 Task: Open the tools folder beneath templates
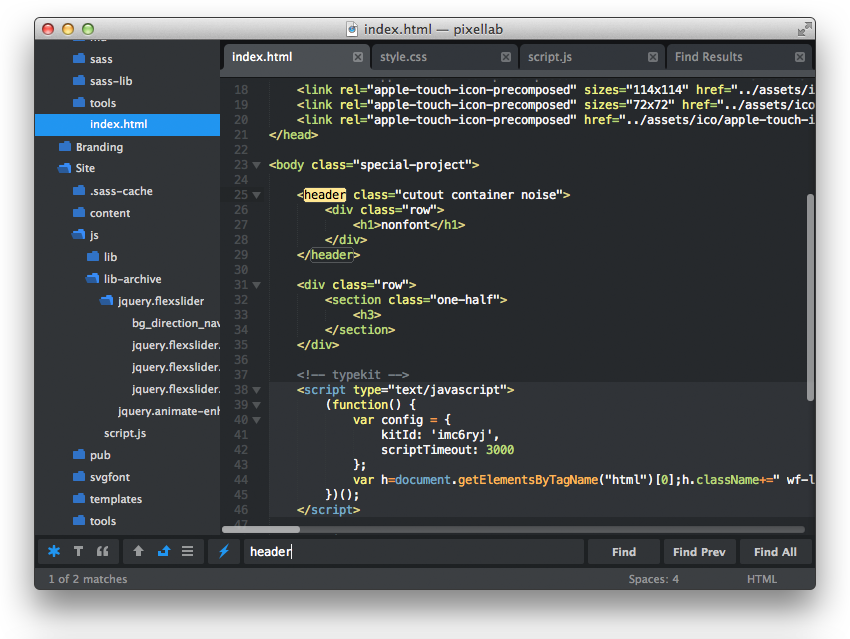103,520
